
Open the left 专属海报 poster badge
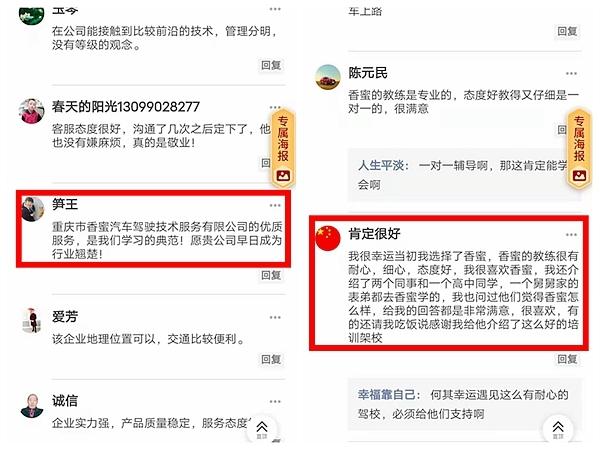283,148
